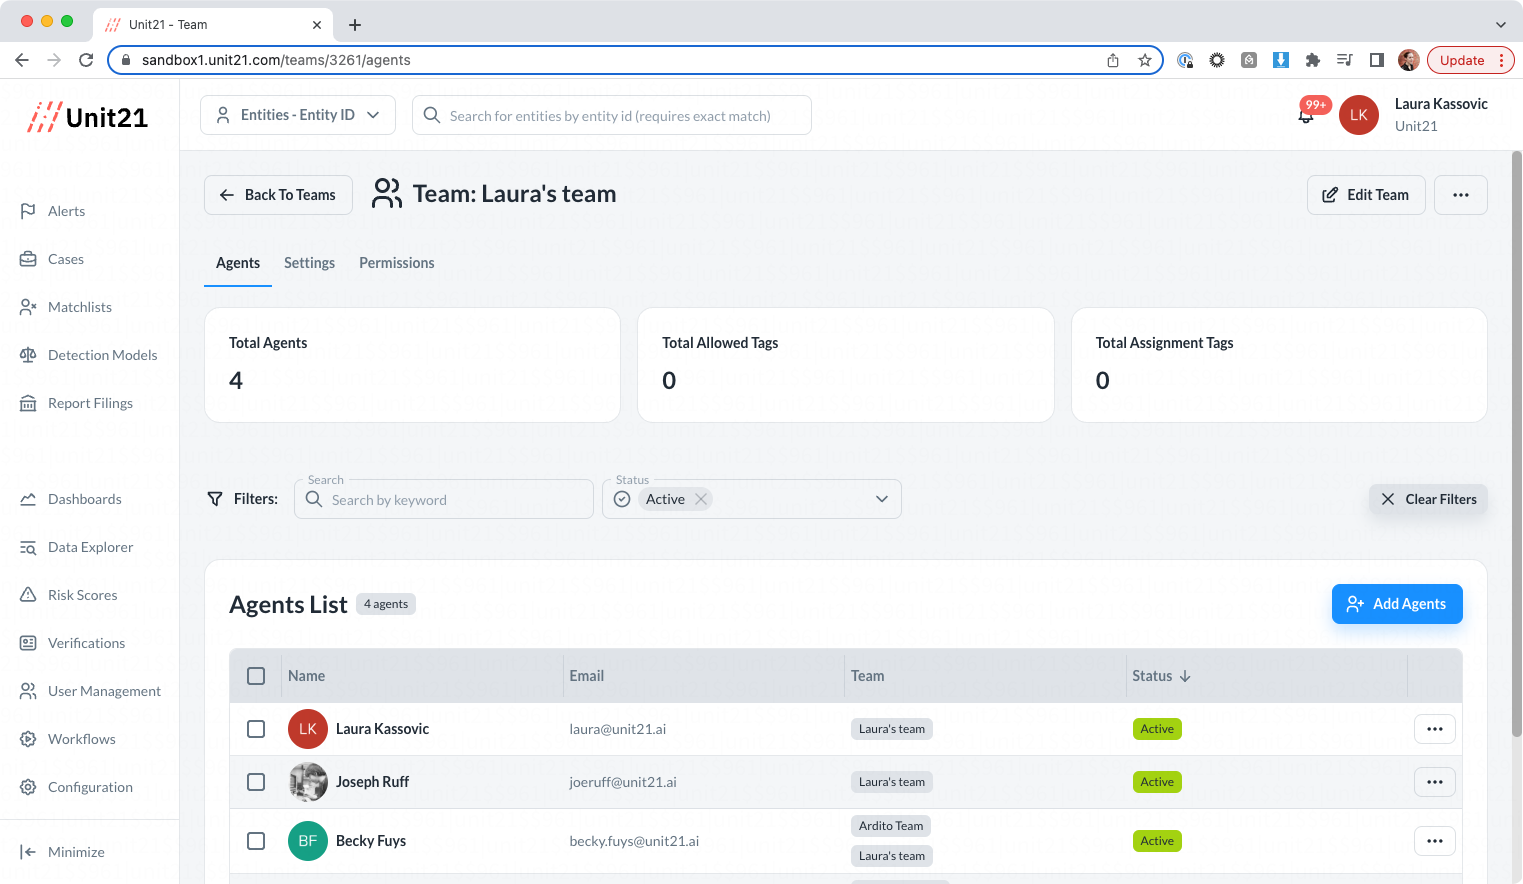Focus the entity ID search box
The height and width of the screenshot is (884, 1523).
[611, 115]
